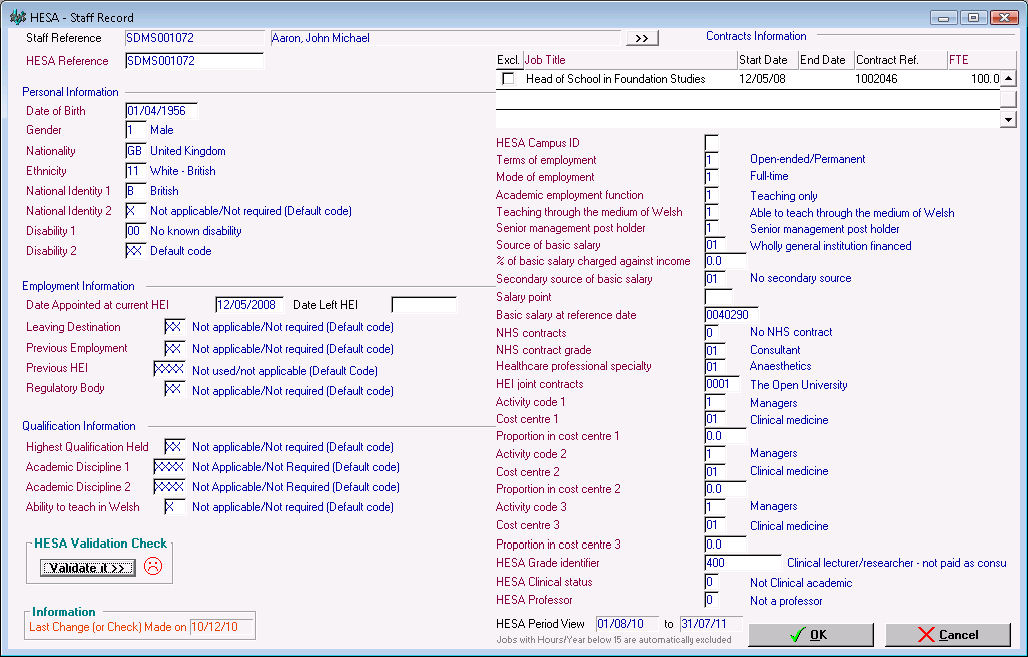Click the red sad-face validation status icon
Screen dimensions: 1028x657
click(x=153, y=566)
